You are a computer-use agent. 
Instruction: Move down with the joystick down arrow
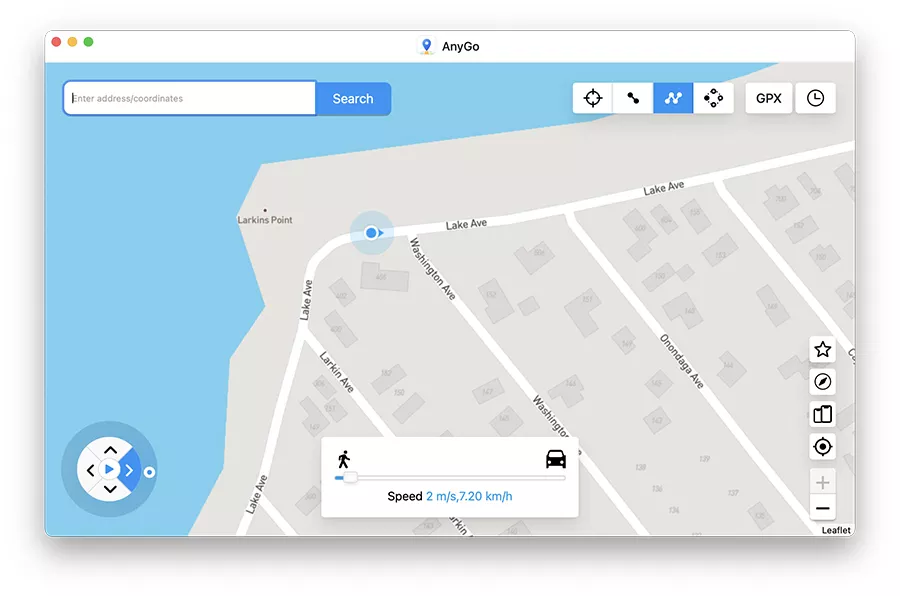click(x=110, y=489)
